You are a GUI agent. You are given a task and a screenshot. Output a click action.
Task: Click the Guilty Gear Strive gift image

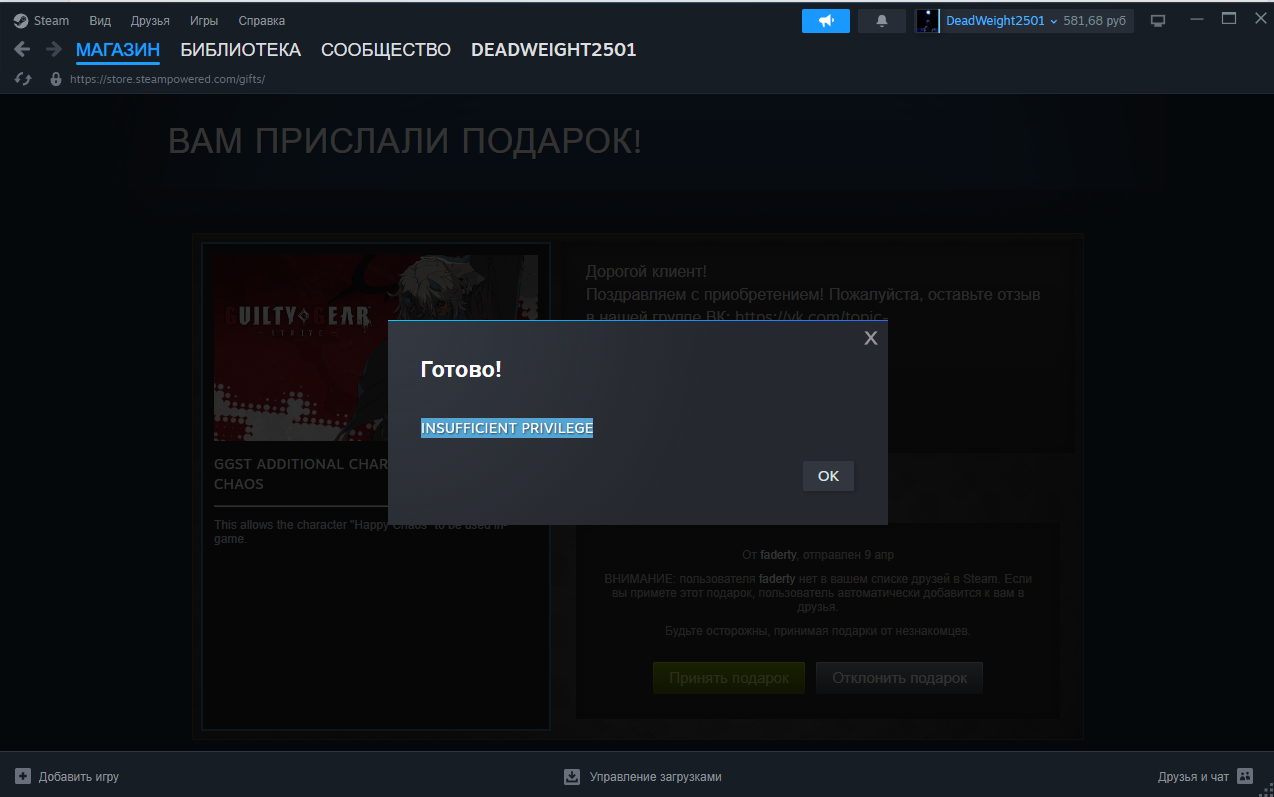(x=376, y=348)
